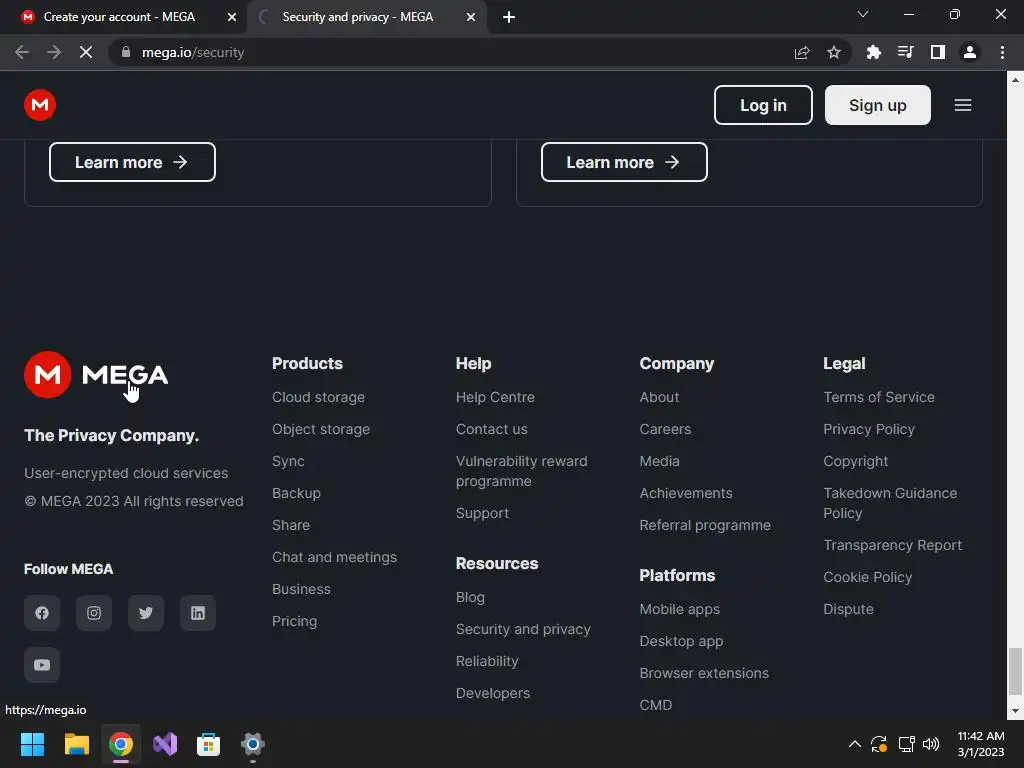Open Security and privacy footer link

(x=523, y=629)
